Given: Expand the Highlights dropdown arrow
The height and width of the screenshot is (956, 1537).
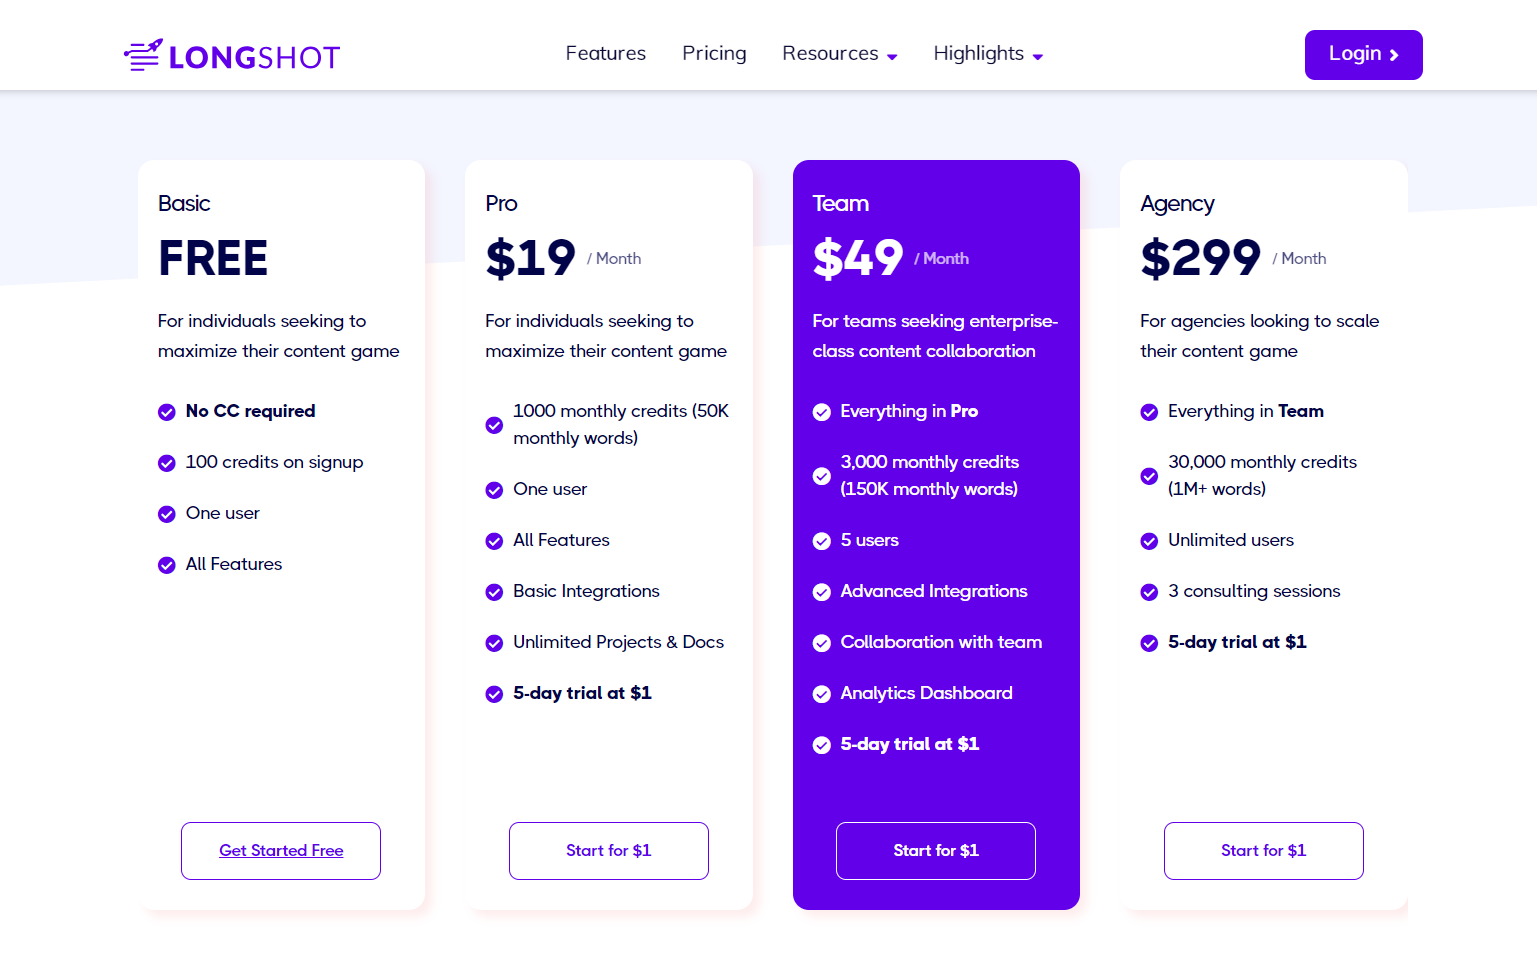Looking at the screenshot, I should (x=1038, y=57).
